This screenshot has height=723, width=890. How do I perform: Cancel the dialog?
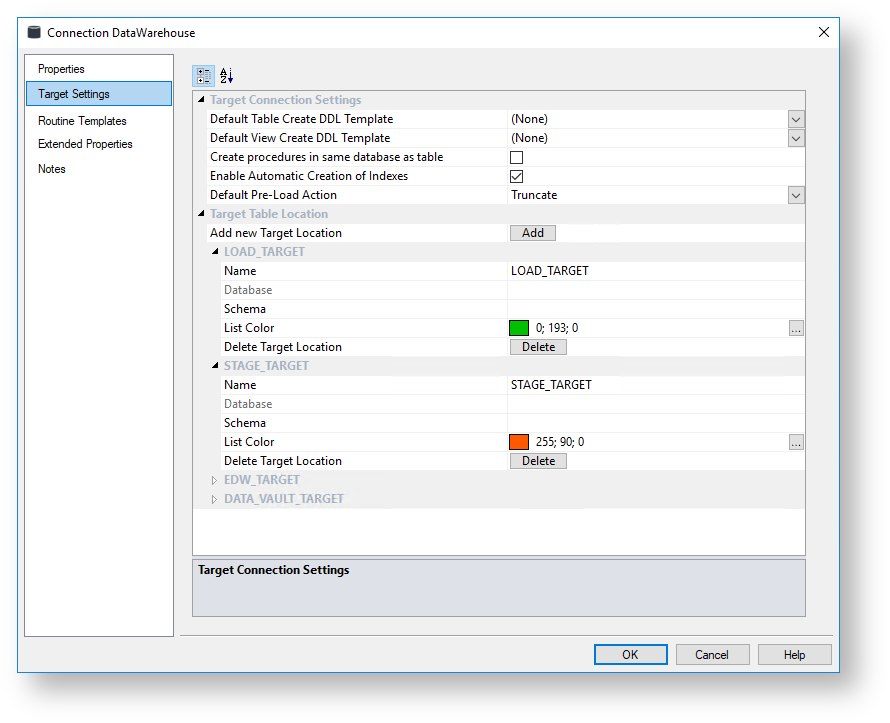(x=712, y=654)
